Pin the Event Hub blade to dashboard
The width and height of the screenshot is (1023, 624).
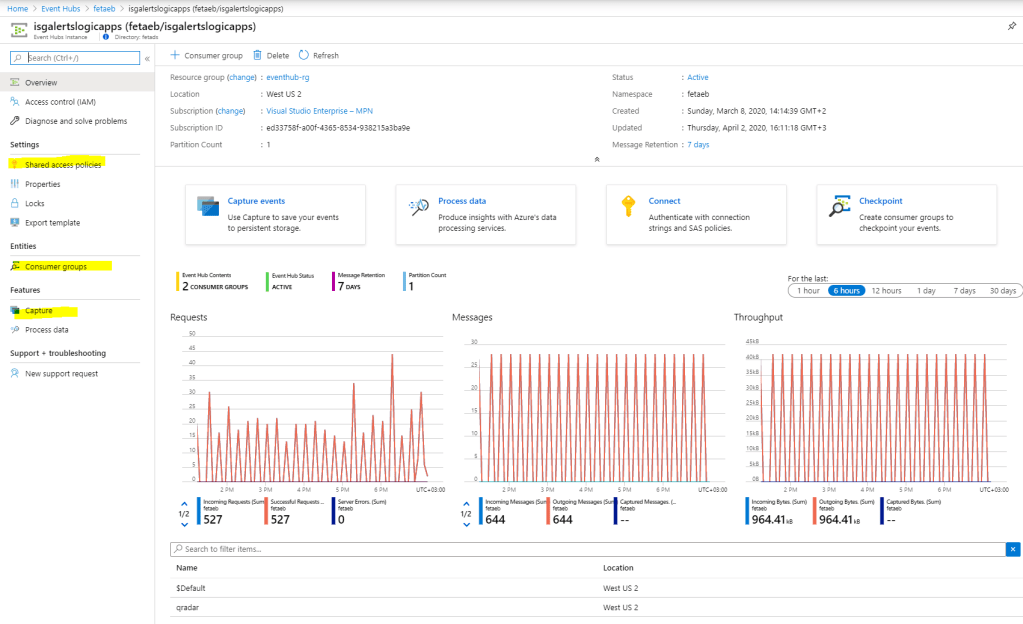[x=1011, y=26]
